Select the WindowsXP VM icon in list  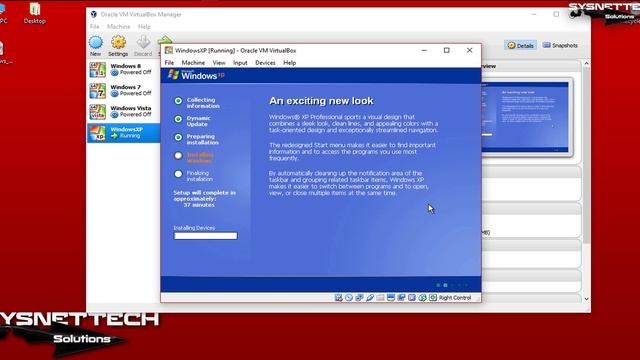(98, 133)
